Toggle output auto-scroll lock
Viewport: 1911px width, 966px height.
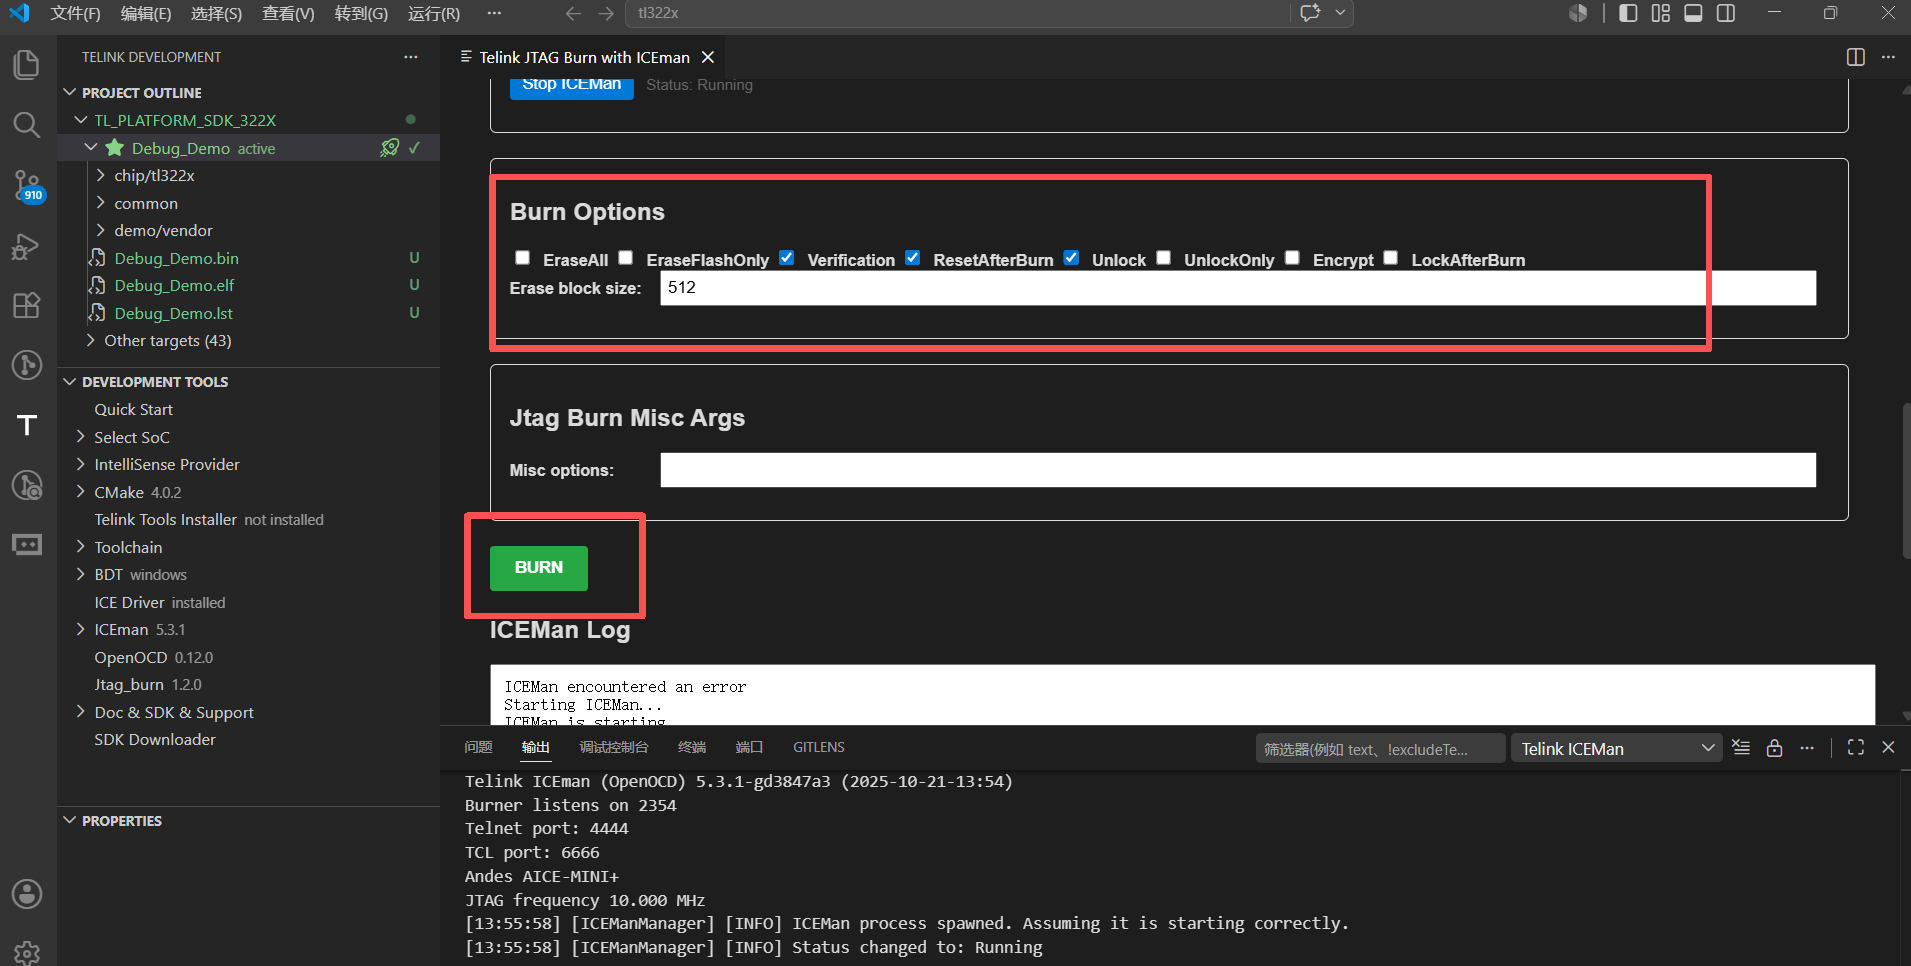(1775, 748)
